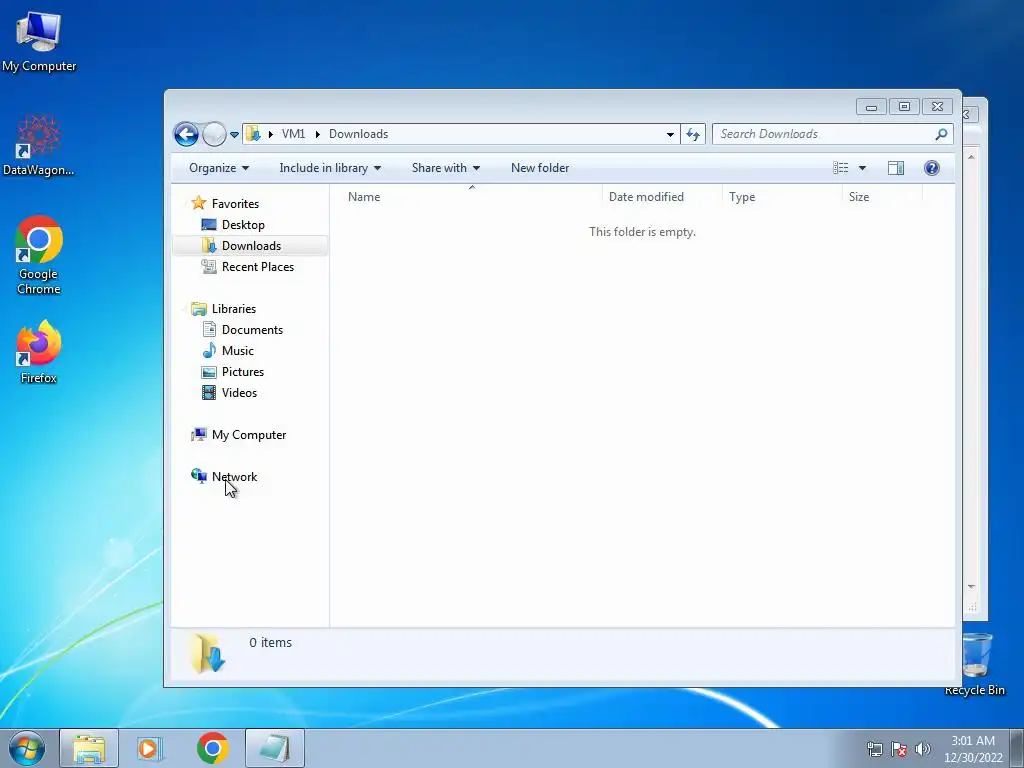The width and height of the screenshot is (1024, 768).
Task: Open the recent pages dropdown arrow
Action: point(234,135)
